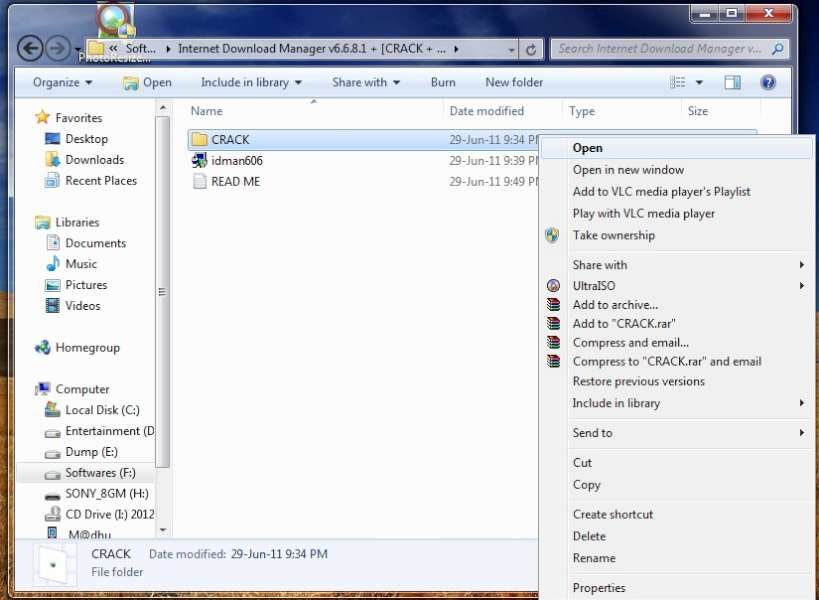This screenshot has height=600, width=819.
Task: Select the CRACK folder icon
Action: [x=200, y=139]
